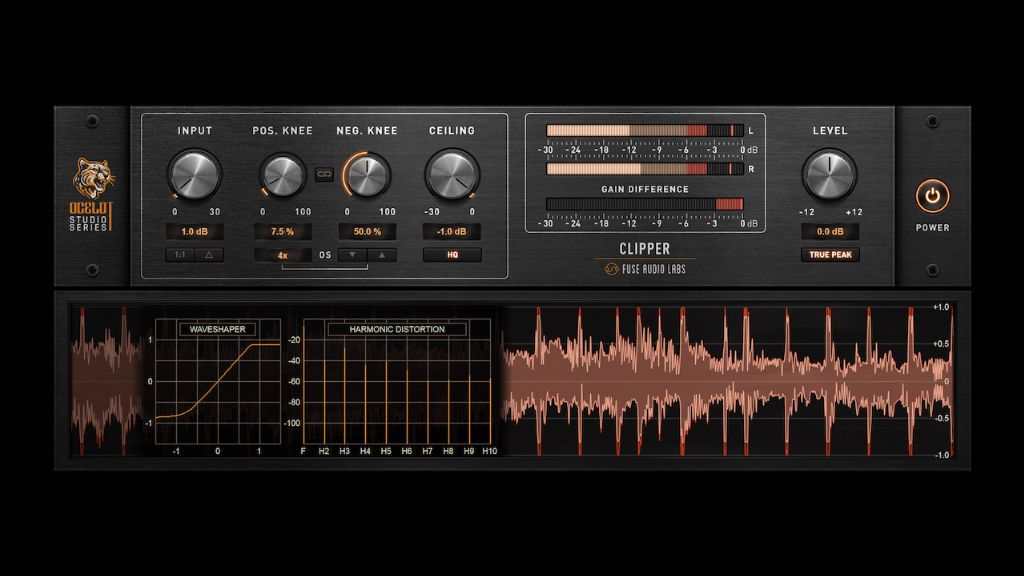Toggle the 1:1 gain match button

180,255
